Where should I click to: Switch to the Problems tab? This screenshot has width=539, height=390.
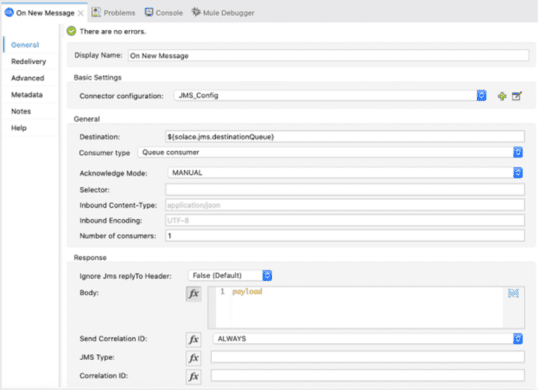tap(113, 13)
